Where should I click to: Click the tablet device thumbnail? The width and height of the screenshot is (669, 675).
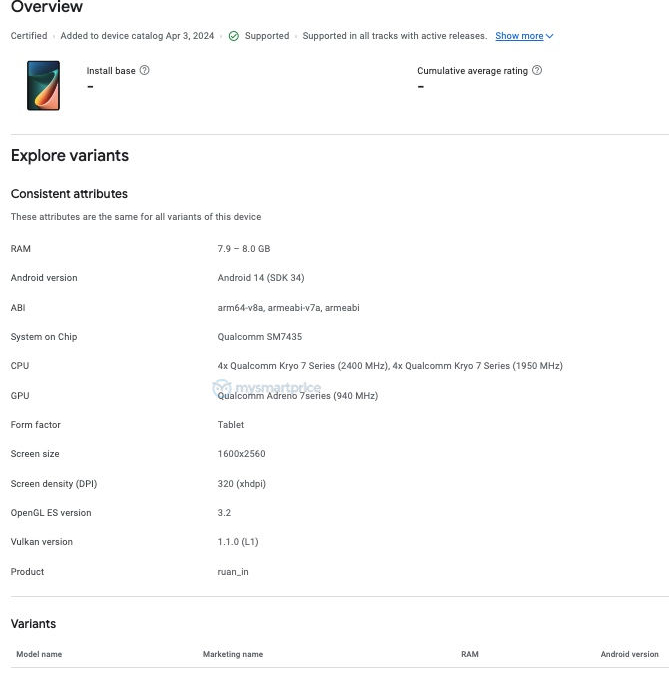pos(43,86)
